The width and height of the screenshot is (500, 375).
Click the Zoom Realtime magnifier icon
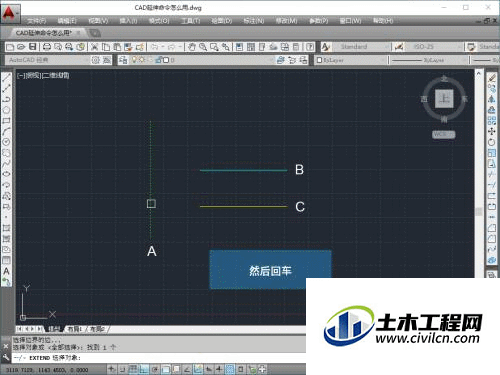[x=203, y=47]
